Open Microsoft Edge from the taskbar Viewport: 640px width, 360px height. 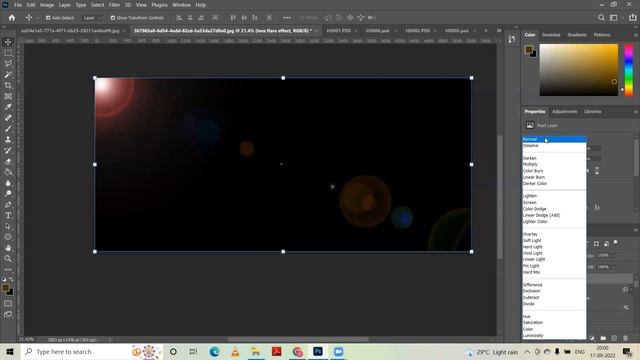(214, 352)
